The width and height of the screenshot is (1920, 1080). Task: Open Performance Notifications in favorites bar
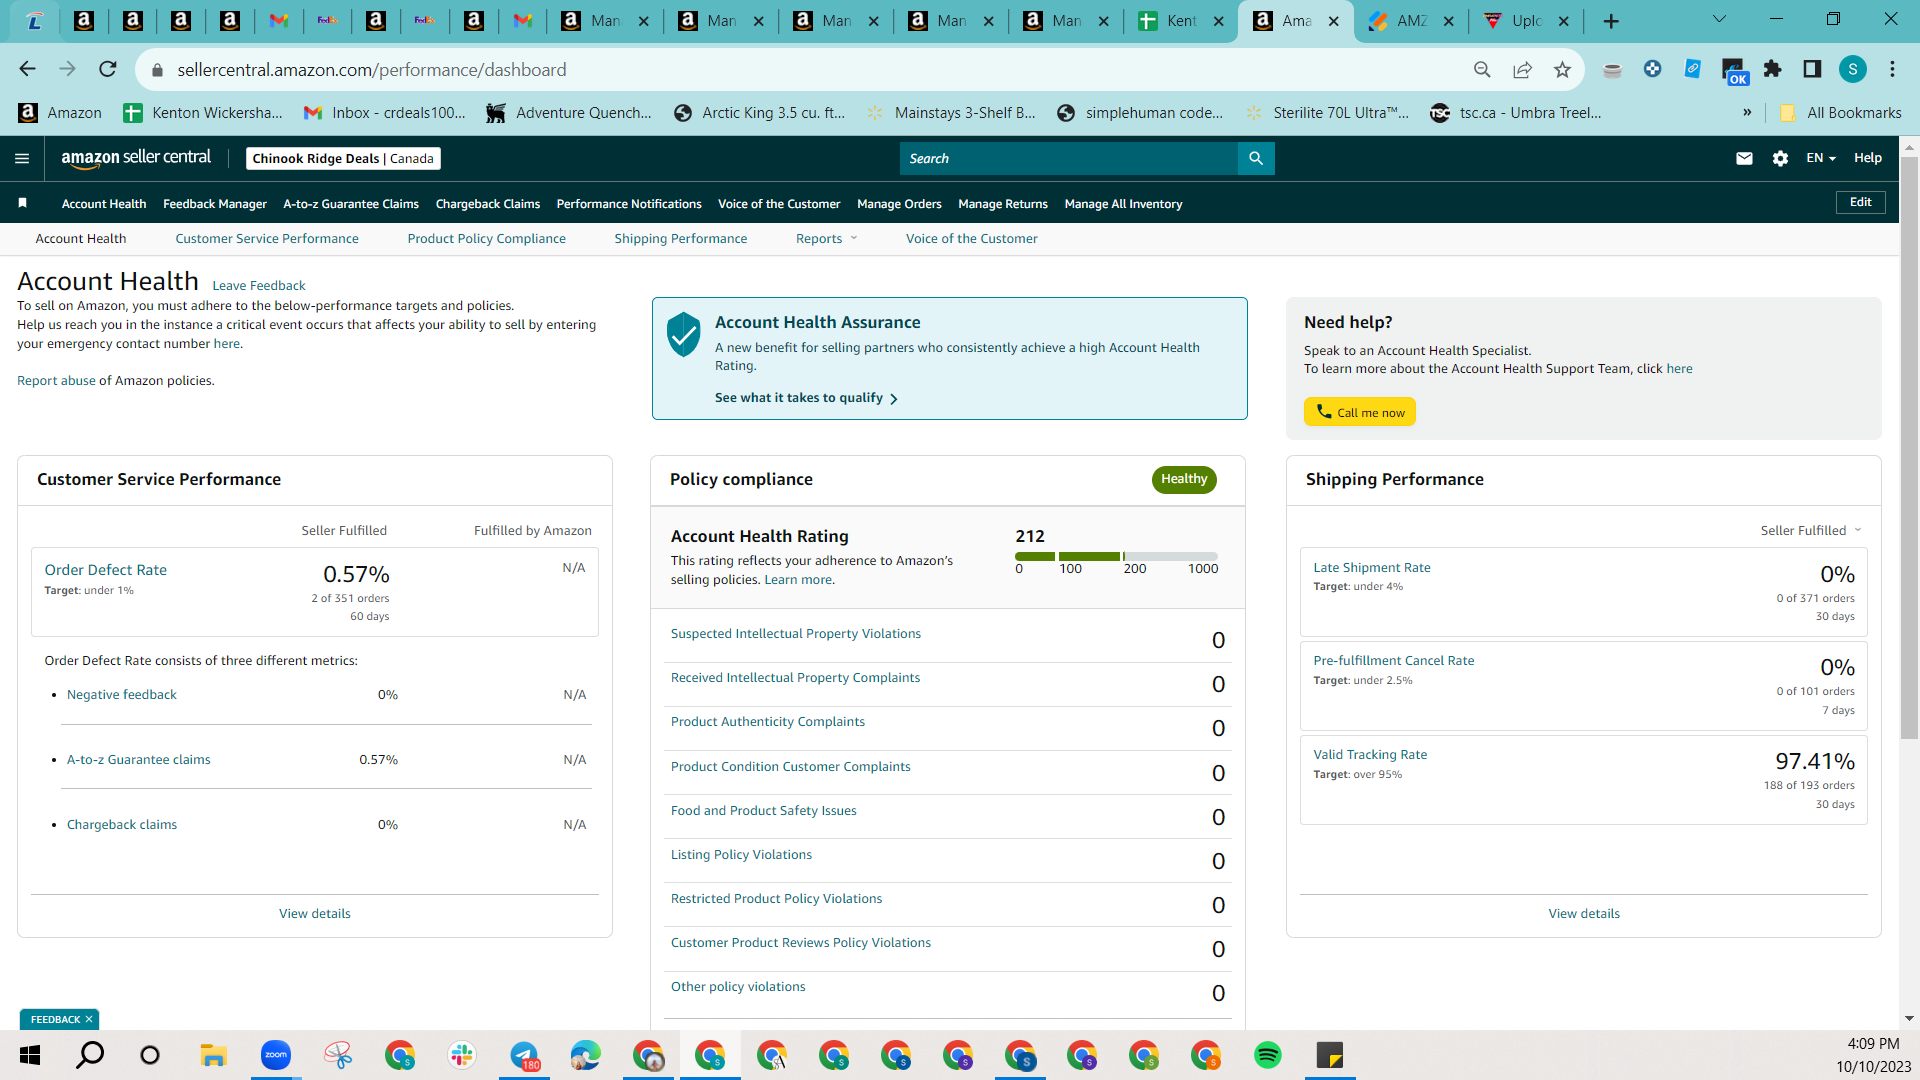click(629, 204)
